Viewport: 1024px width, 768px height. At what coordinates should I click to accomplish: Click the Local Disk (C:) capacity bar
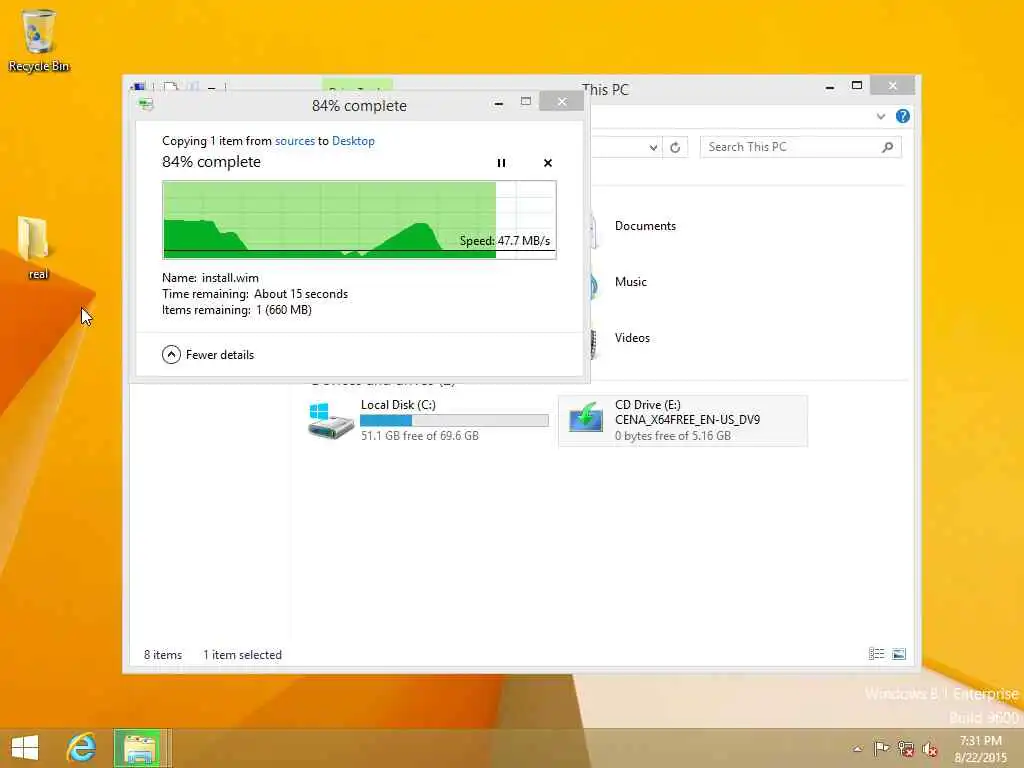454,421
